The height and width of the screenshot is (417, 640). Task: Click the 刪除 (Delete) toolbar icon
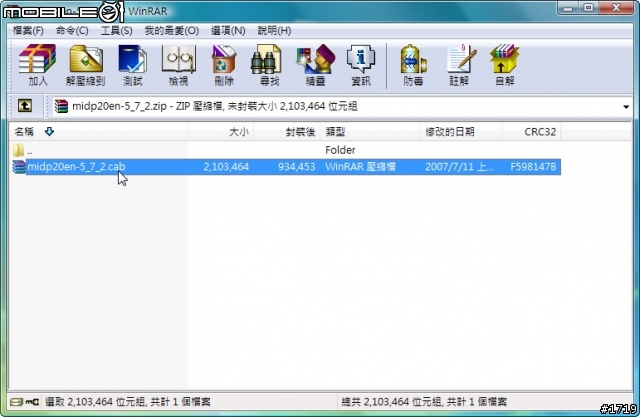tap(224, 65)
